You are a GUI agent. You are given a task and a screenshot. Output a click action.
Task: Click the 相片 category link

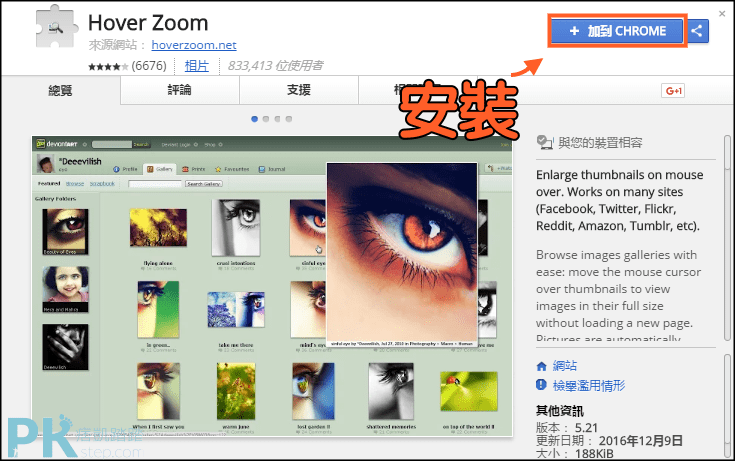[x=196, y=66]
